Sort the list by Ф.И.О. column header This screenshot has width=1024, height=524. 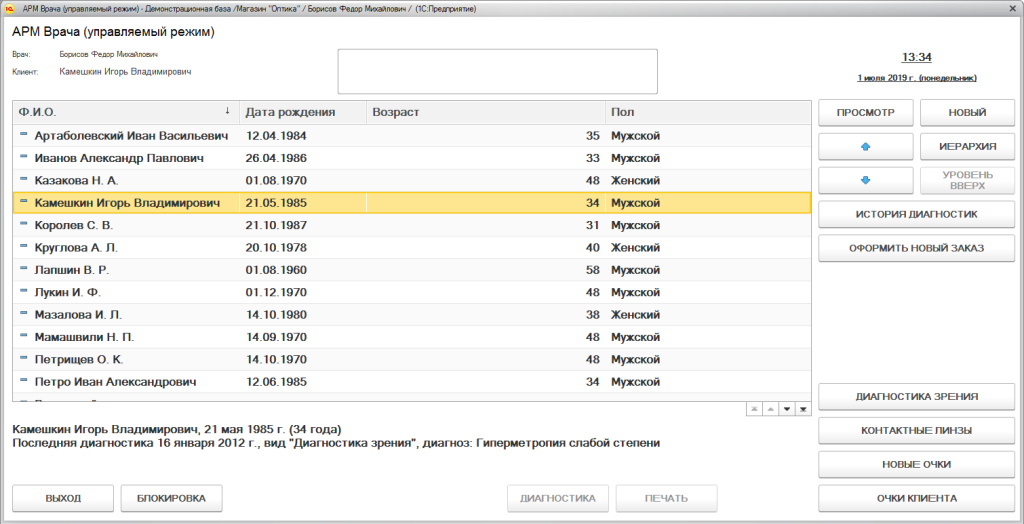point(120,112)
